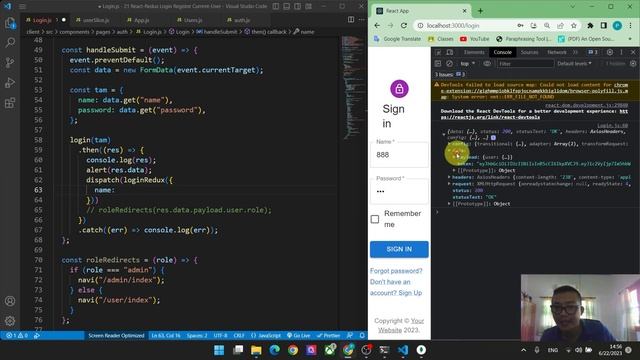The height and width of the screenshot is (360, 640).
Task: Toggle the DevTools device toolbar icon
Action: (x=449, y=52)
